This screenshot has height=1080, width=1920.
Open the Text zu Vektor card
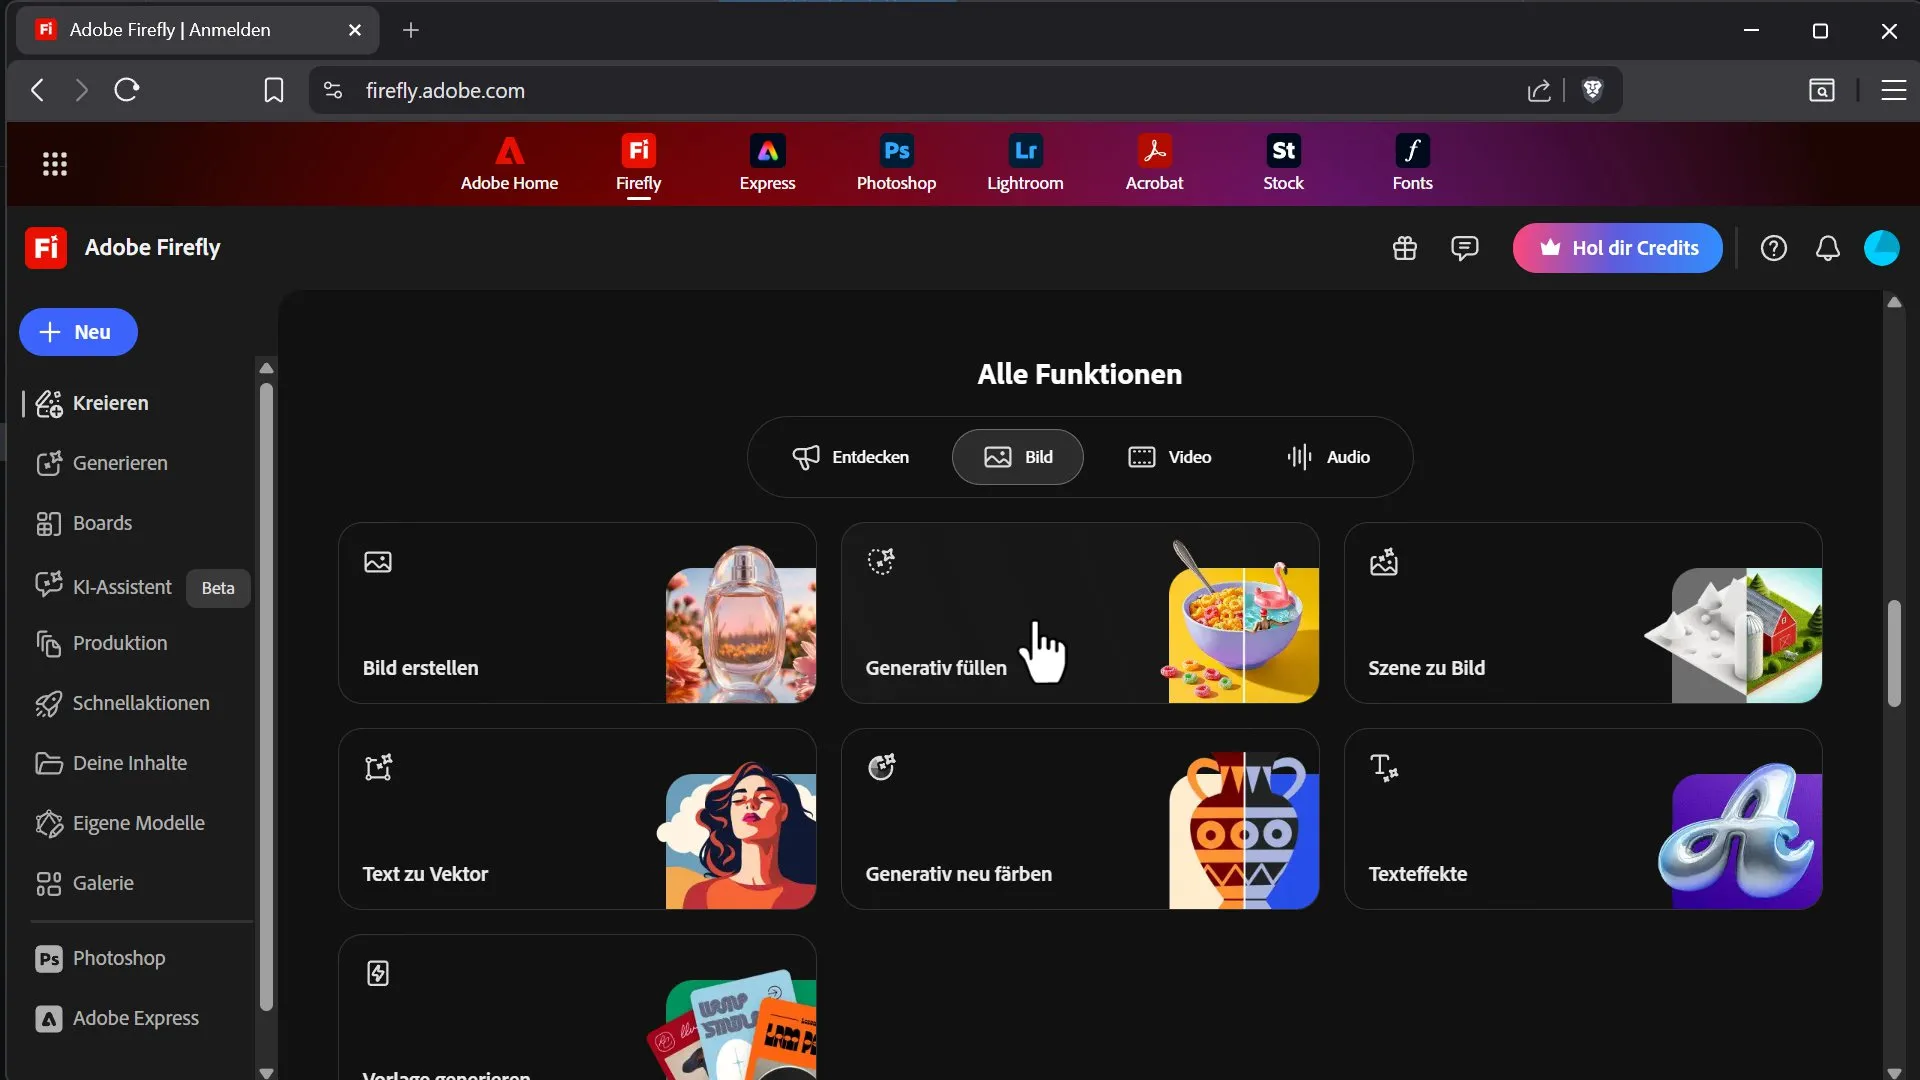tap(577, 819)
